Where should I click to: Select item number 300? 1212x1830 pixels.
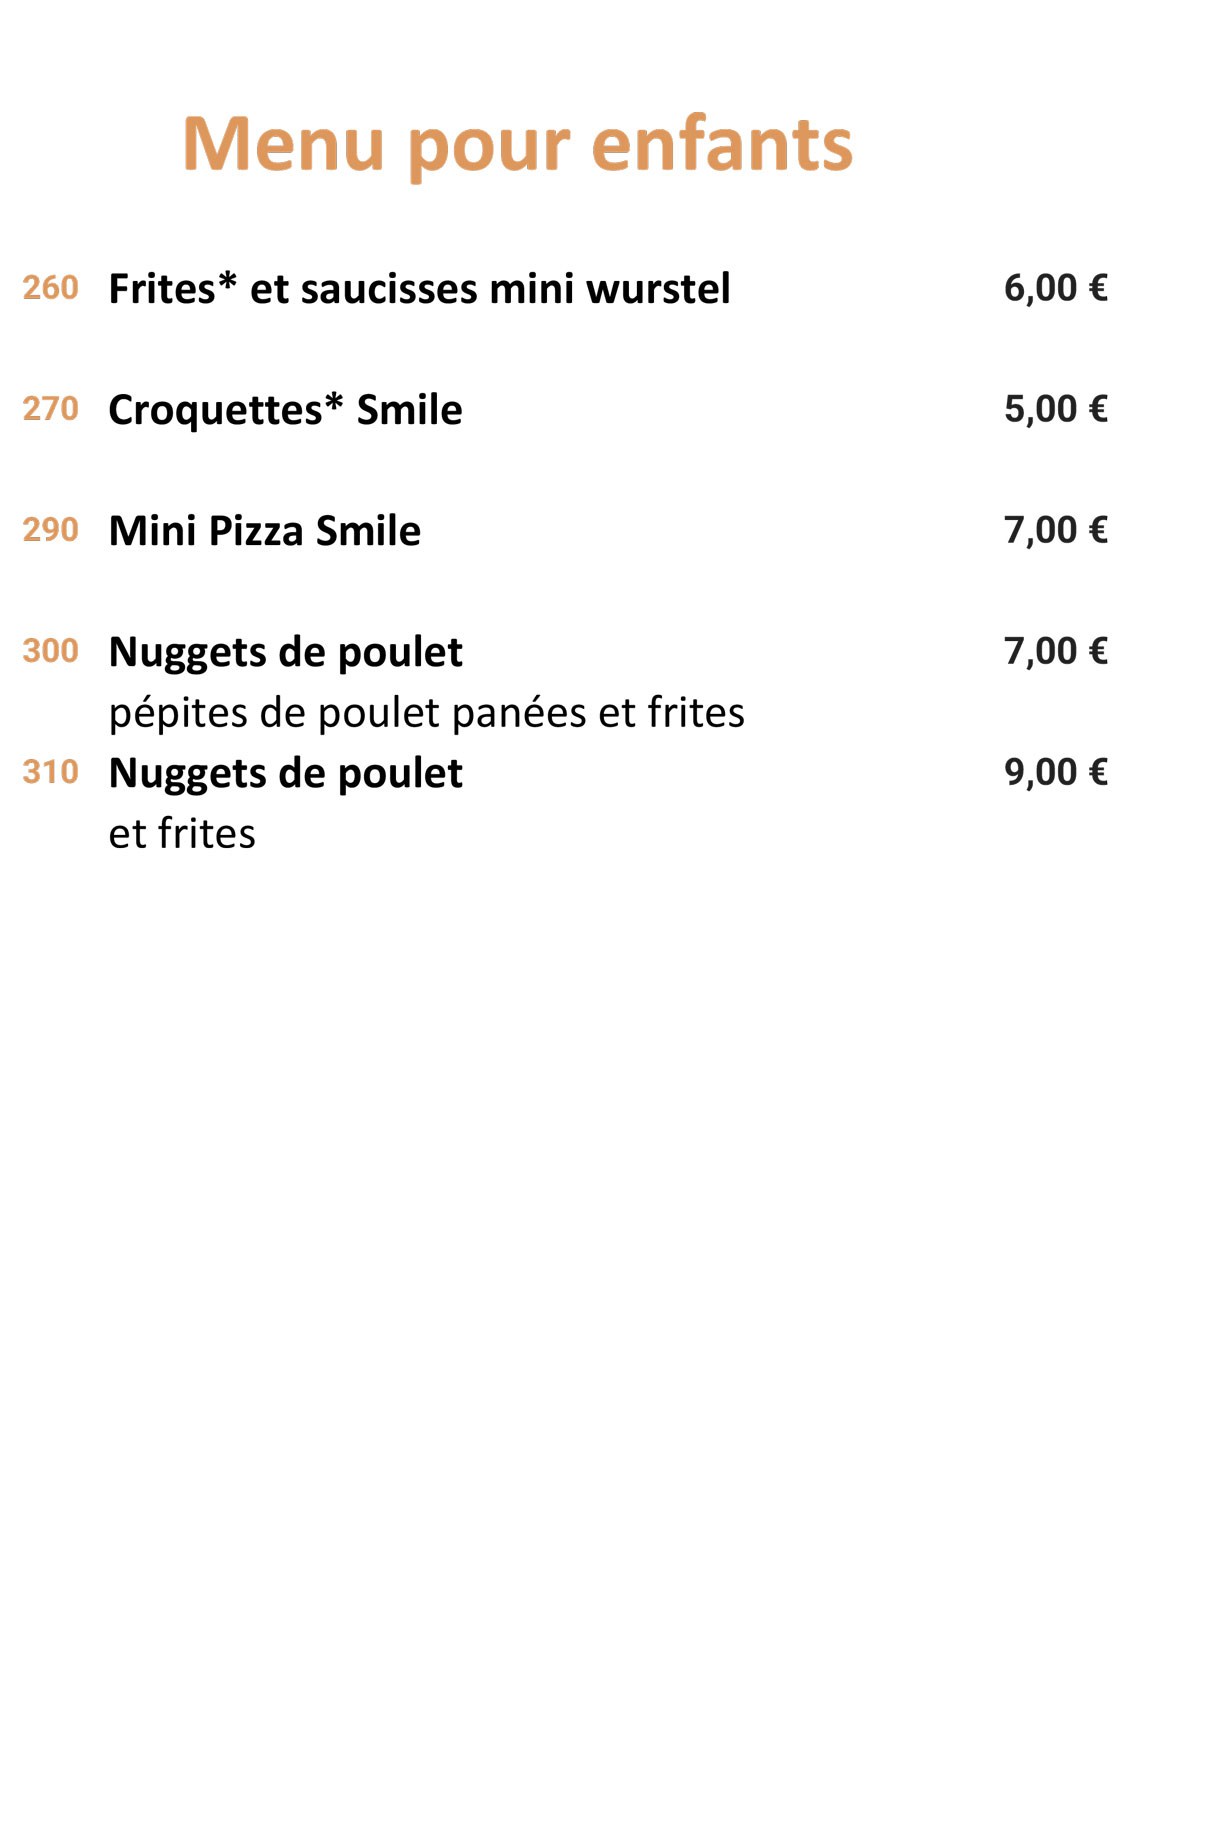click(x=51, y=651)
